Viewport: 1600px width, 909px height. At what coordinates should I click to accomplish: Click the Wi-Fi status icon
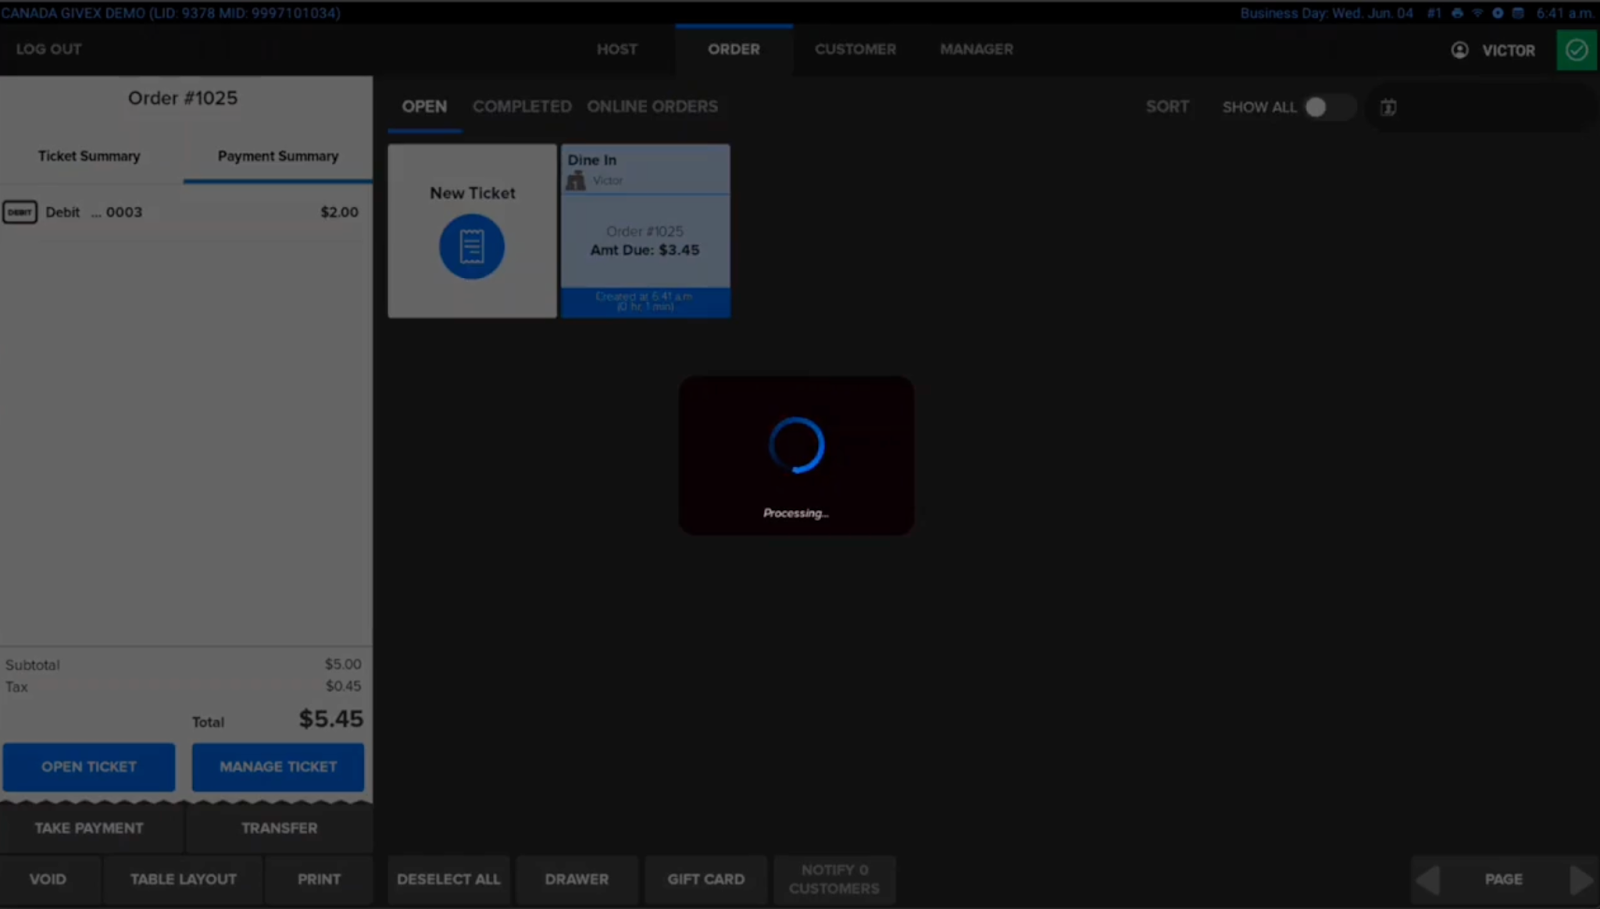pyautogui.click(x=1477, y=13)
